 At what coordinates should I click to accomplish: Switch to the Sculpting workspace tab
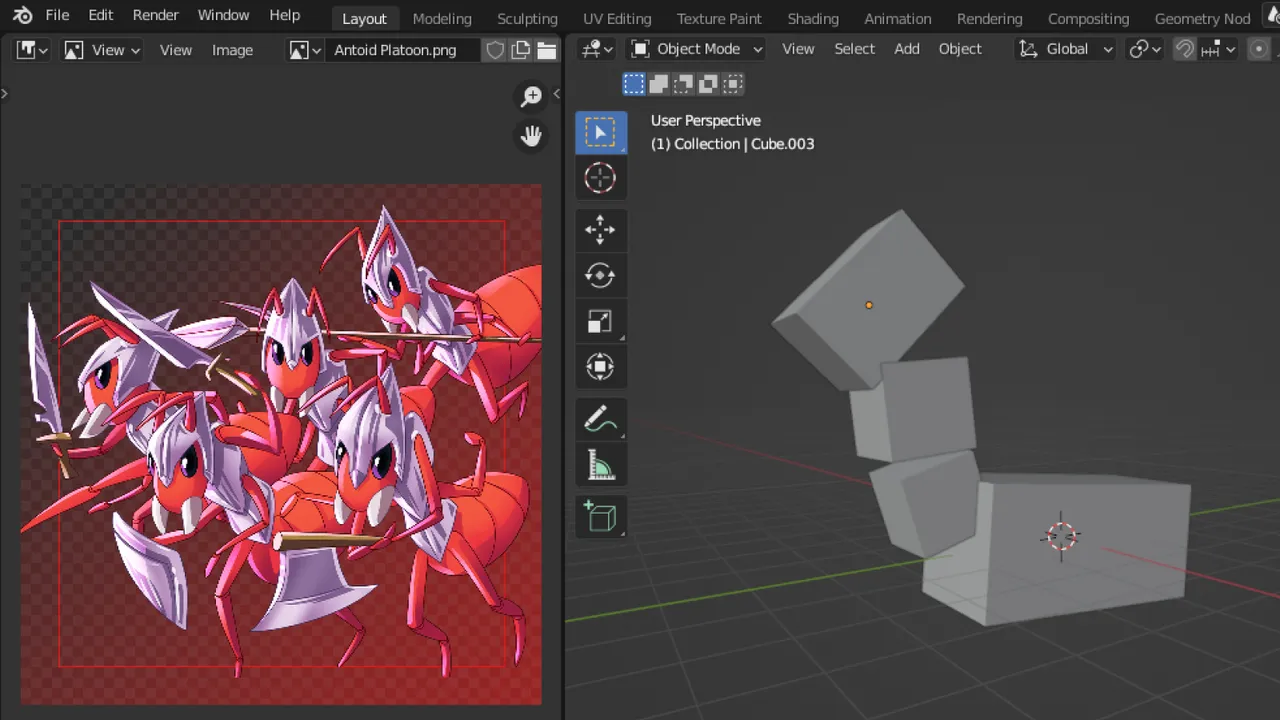(527, 18)
